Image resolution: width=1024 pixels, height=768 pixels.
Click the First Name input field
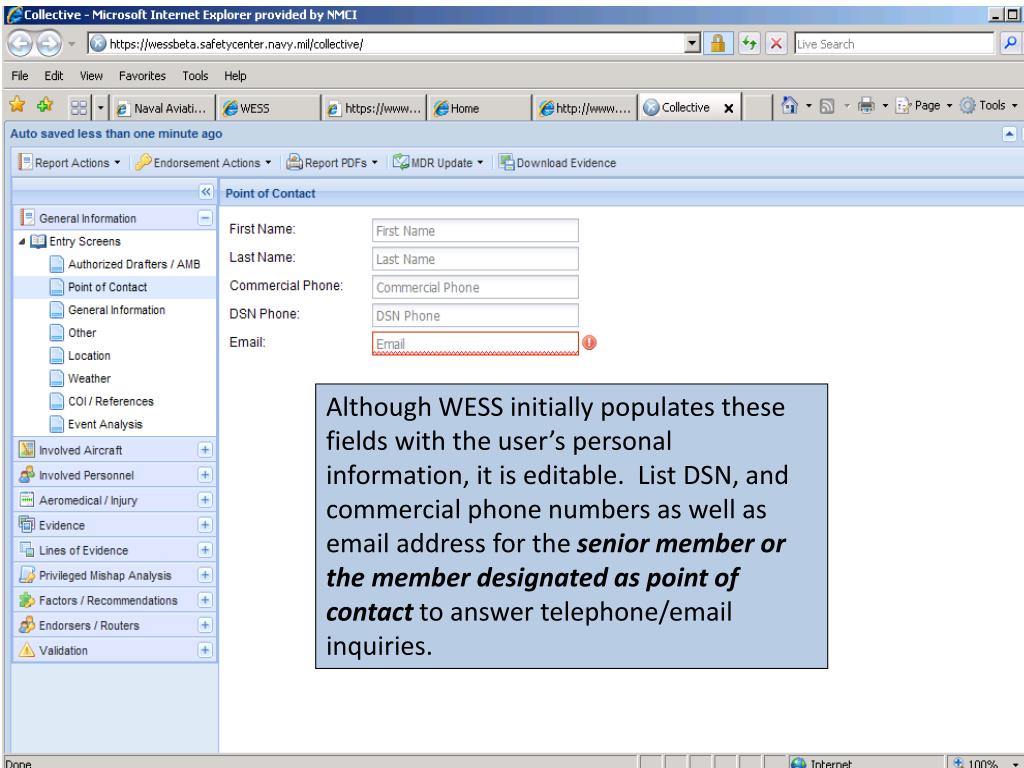click(x=475, y=231)
